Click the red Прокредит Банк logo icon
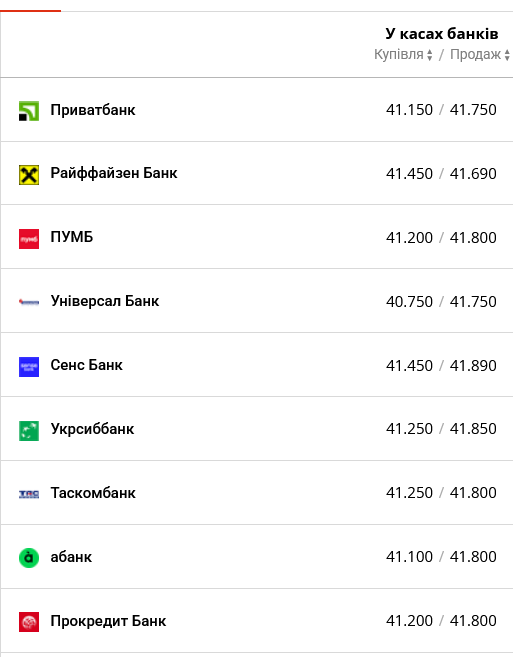This screenshot has width=513, height=657. (x=29, y=622)
